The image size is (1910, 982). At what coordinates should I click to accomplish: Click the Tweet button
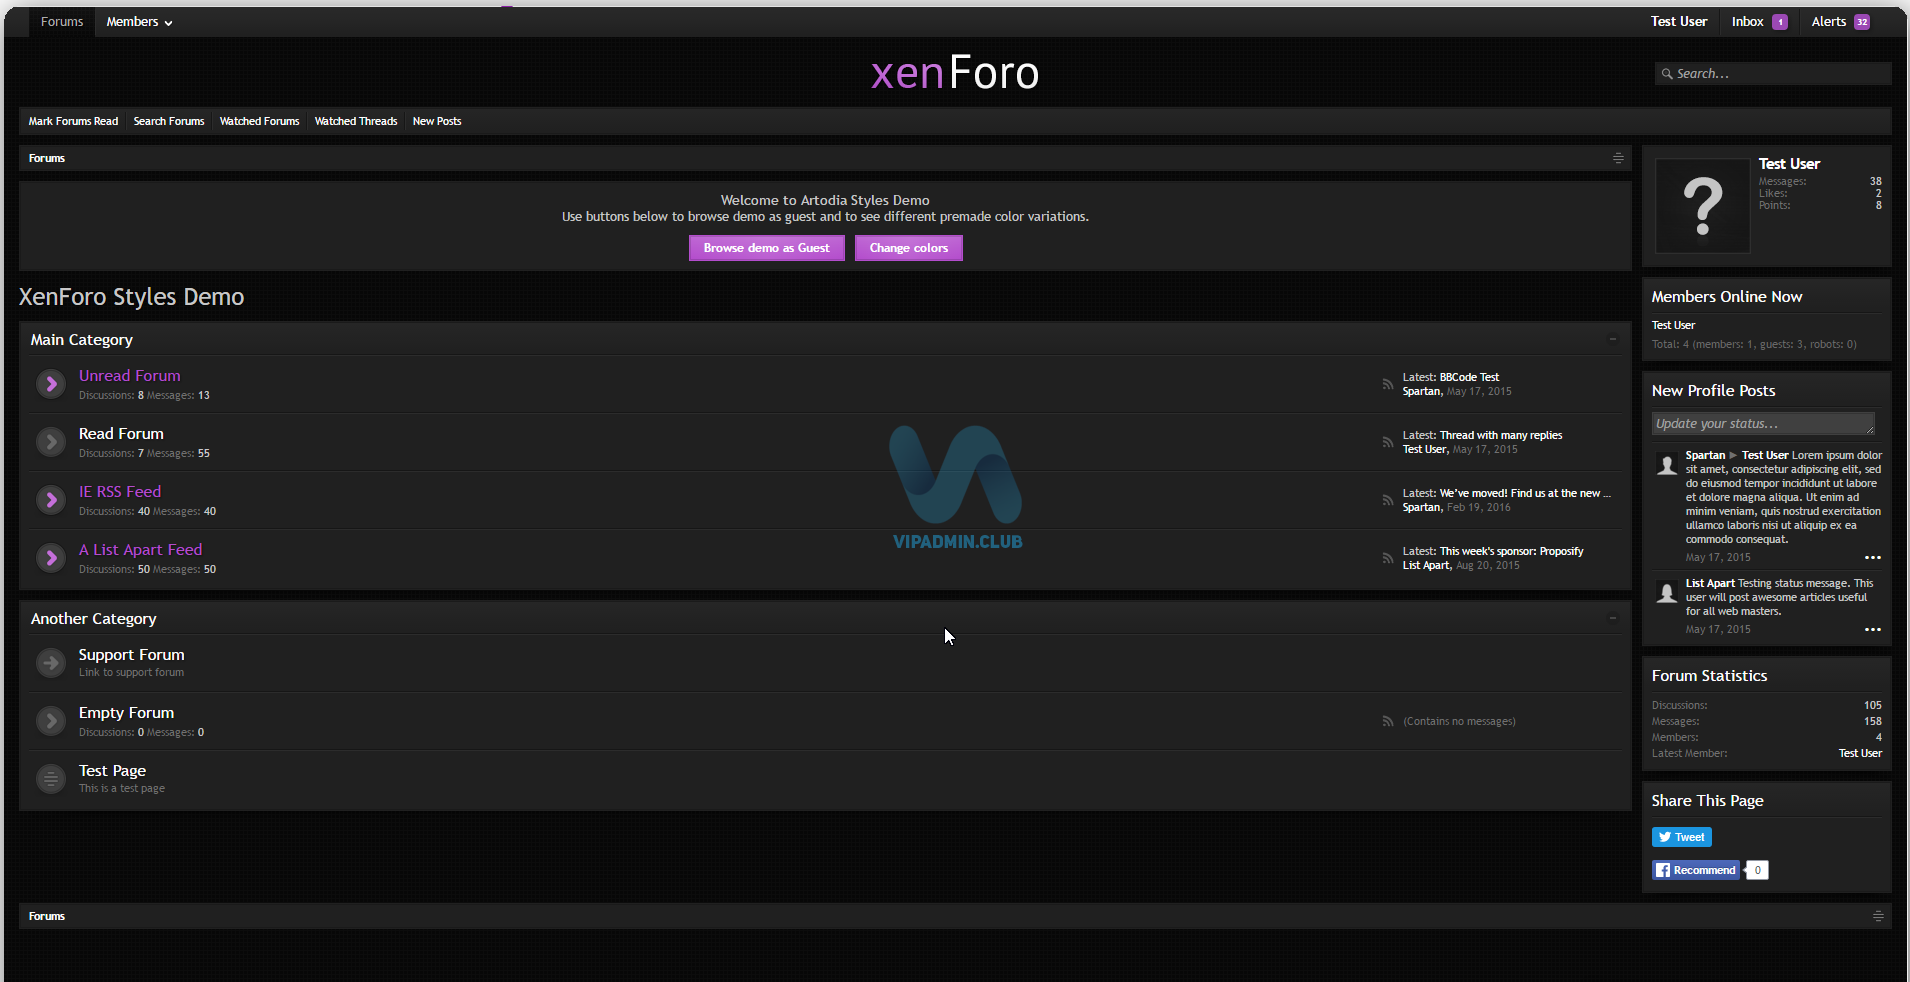(1682, 837)
